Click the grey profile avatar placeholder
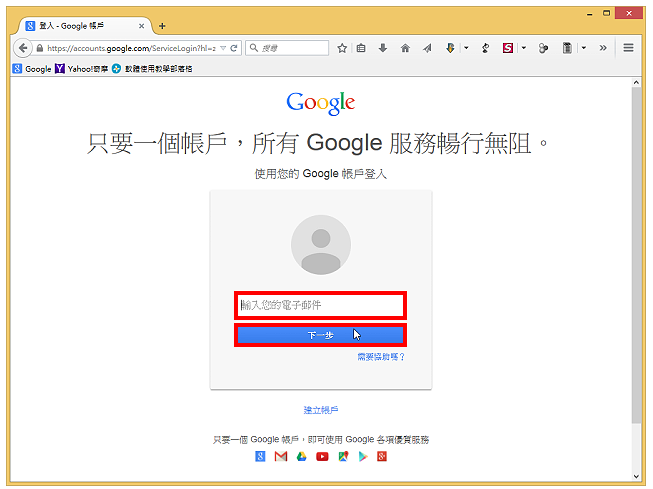The image size is (653, 489). point(321,245)
